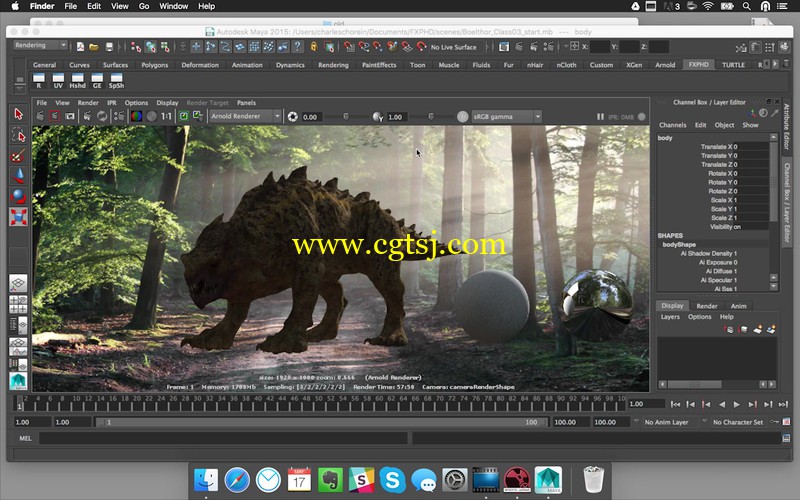800x500 pixels.
Task: Click the Maya icon in toolbox bottom
Action: [x=18, y=381]
